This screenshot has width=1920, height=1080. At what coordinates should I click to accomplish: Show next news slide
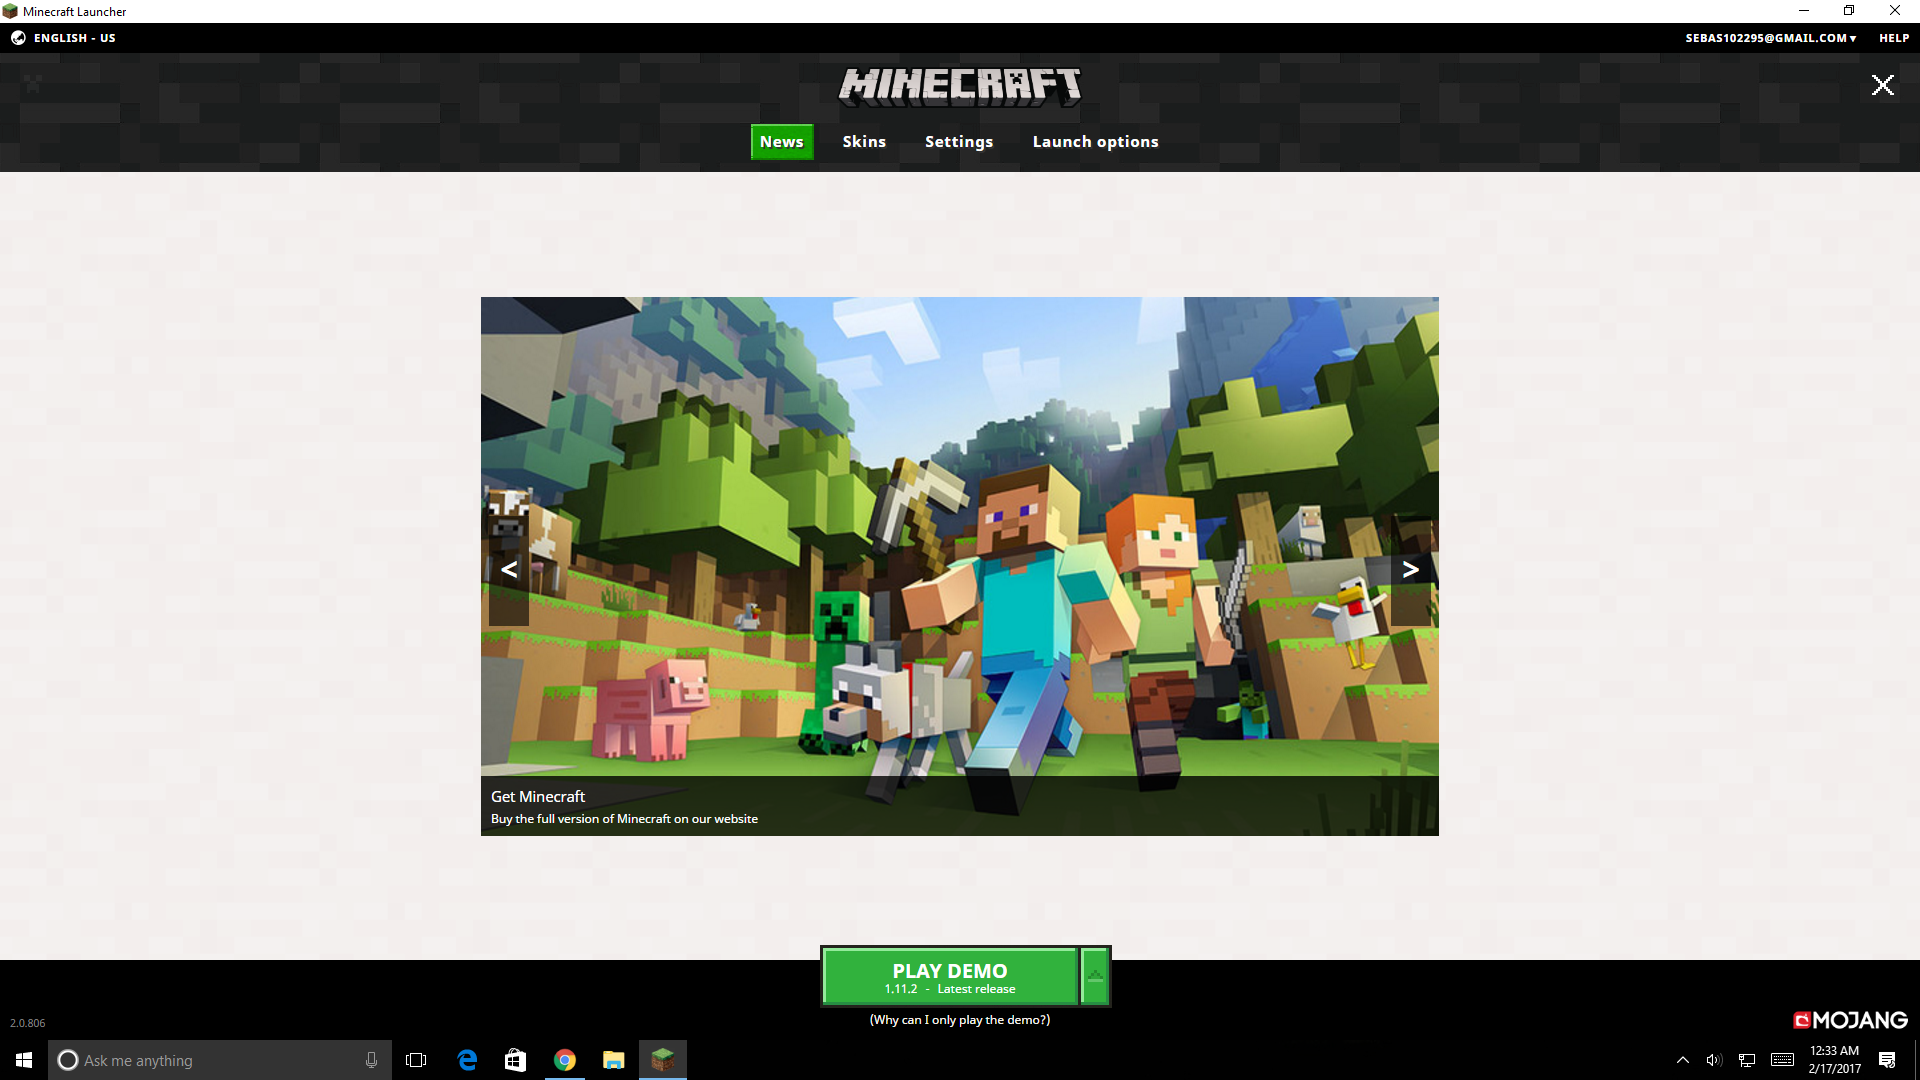[x=1411, y=570]
